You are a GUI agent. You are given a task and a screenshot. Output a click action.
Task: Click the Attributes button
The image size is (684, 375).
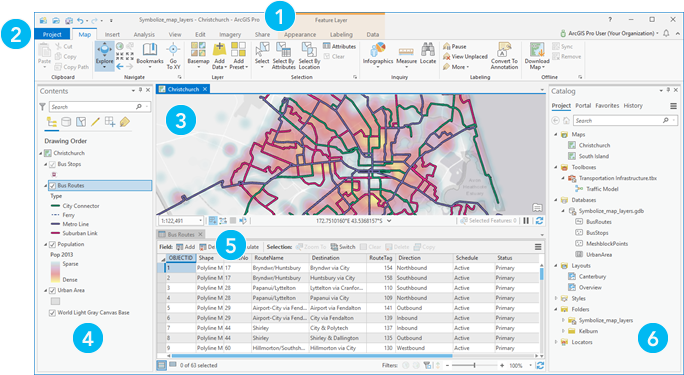339,46
